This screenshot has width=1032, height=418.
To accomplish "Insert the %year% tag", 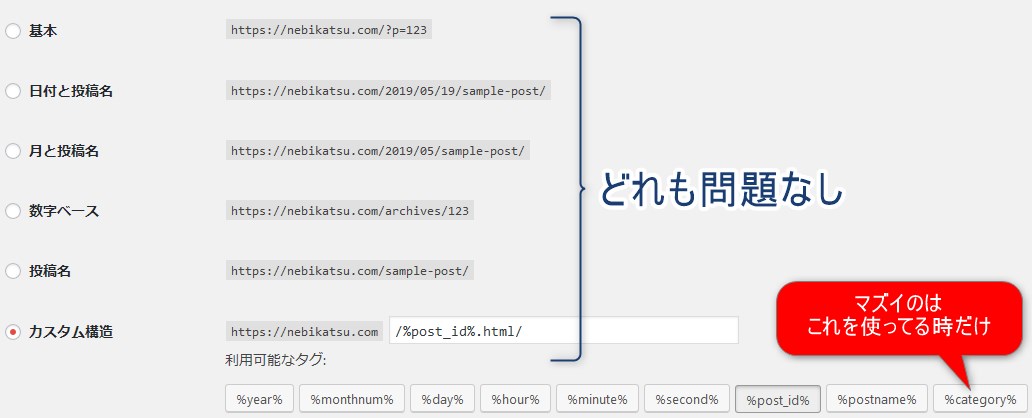I will click(x=259, y=399).
